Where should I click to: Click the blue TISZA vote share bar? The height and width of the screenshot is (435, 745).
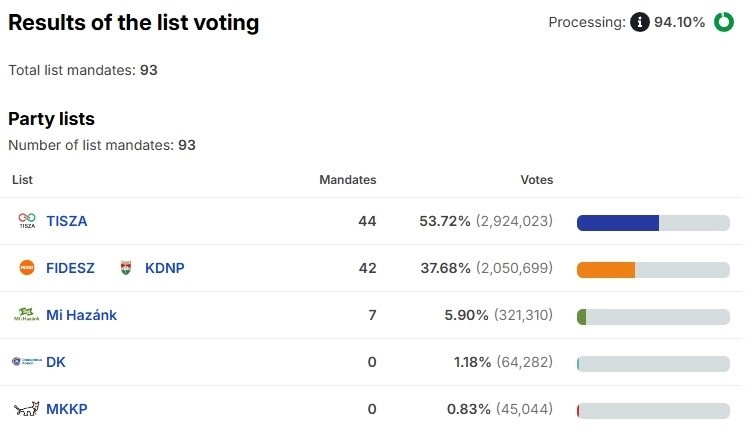pyautogui.click(x=618, y=223)
